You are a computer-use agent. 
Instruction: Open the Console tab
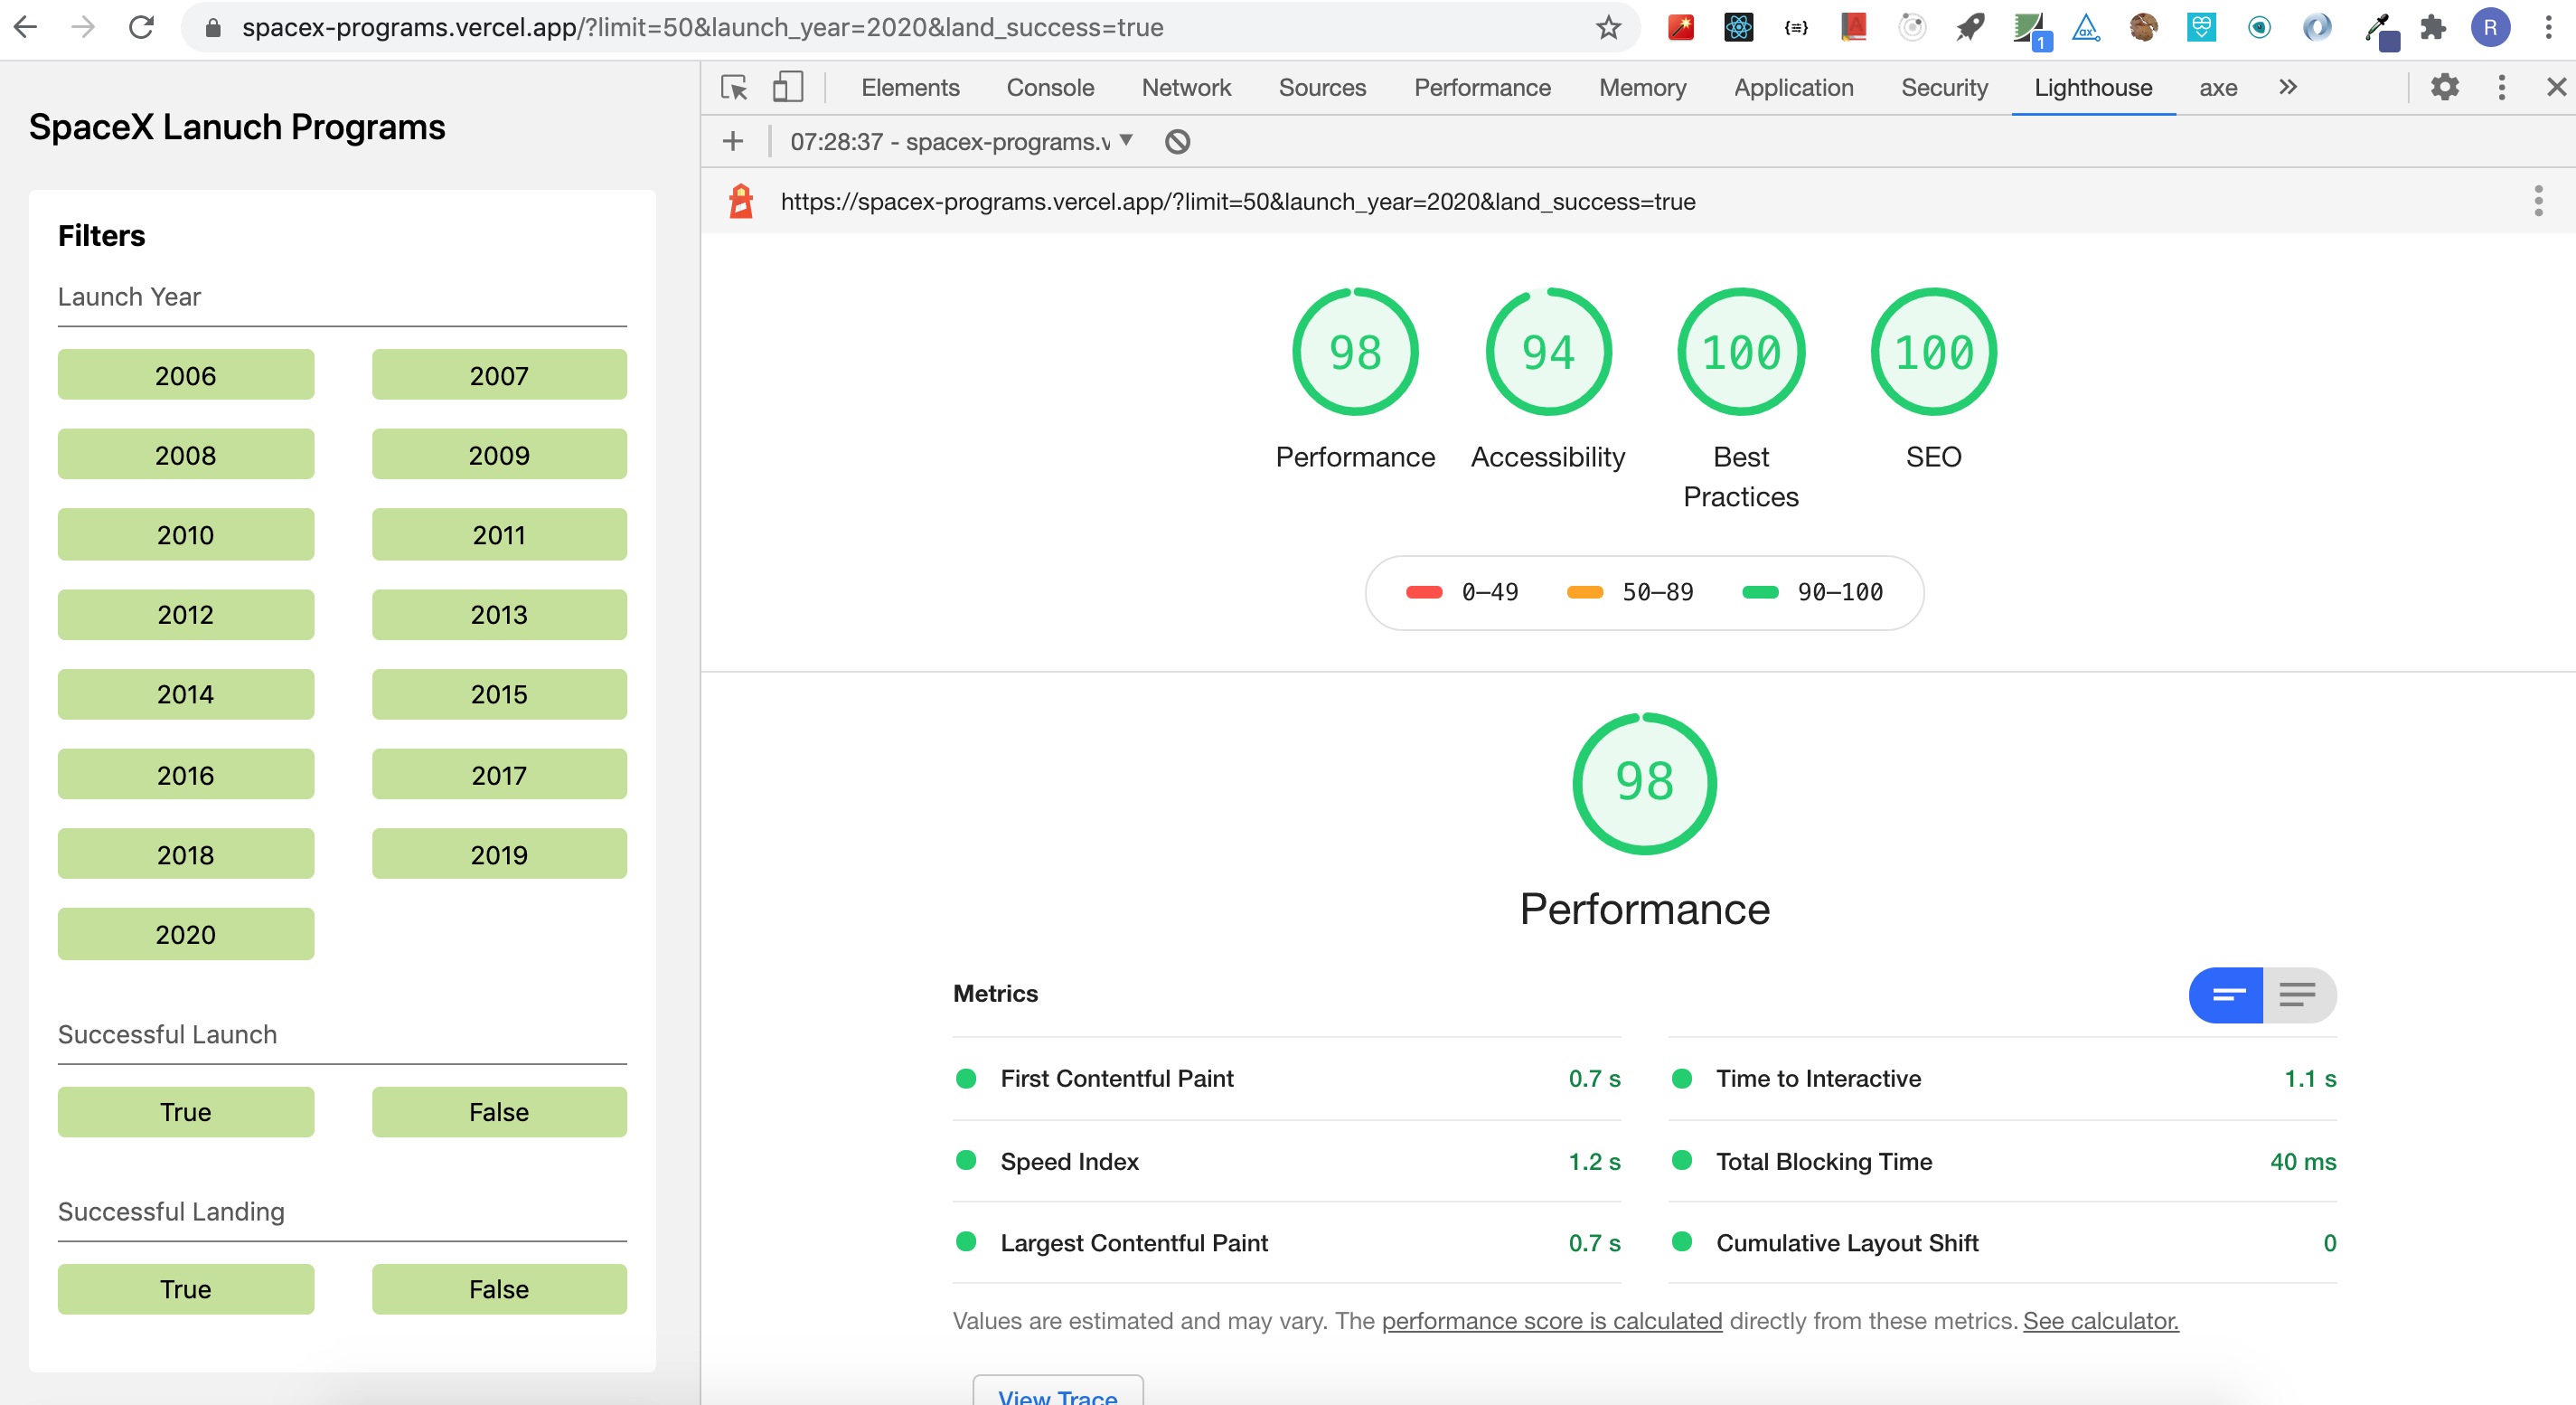(1050, 88)
